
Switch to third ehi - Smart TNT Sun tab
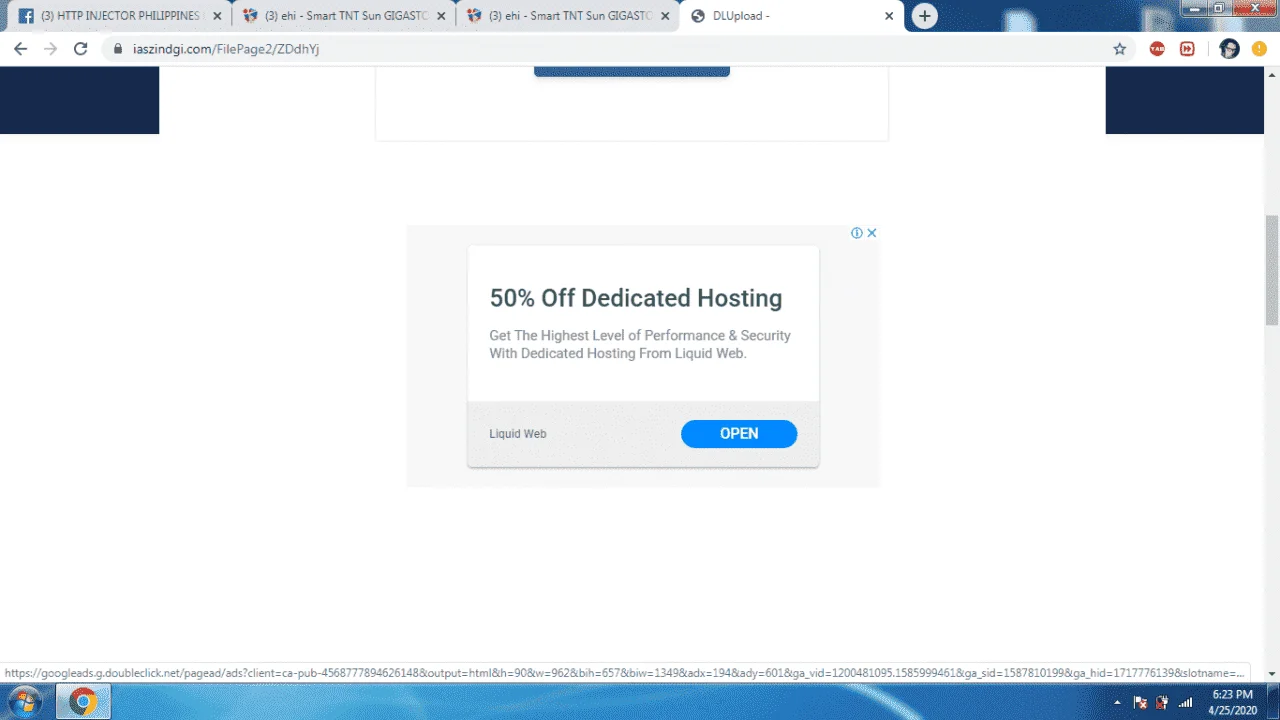[x=567, y=16]
